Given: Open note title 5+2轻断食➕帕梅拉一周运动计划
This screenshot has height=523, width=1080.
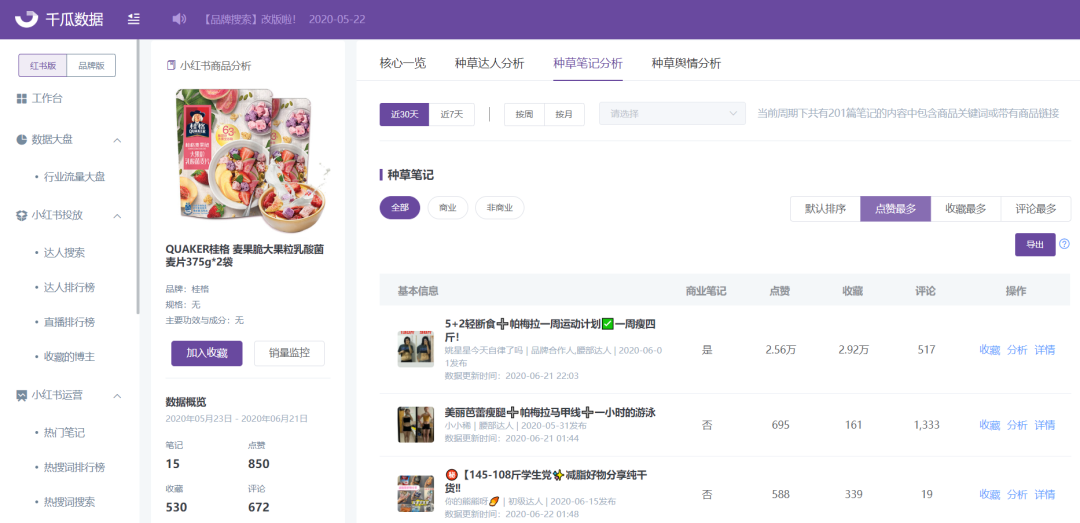Looking at the screenshot, I should 548,331.
